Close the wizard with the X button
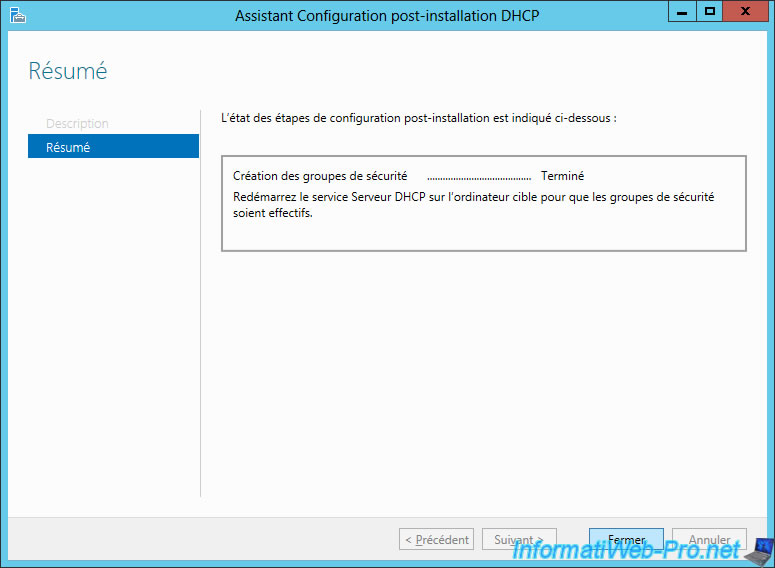Screen dimensions: 775x568 [745, 12]
